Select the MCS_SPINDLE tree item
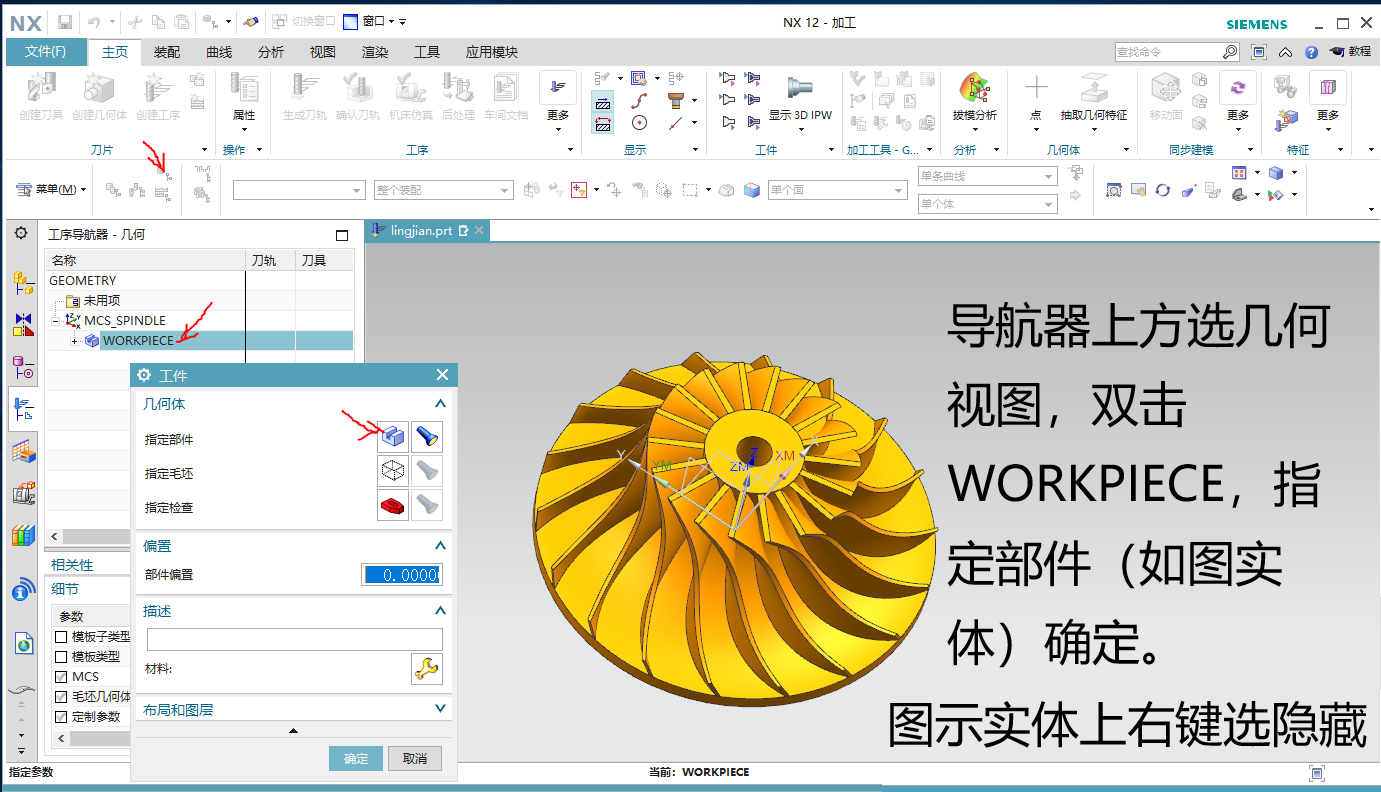Screen dimensions: 1381x792 click(125, 321)
